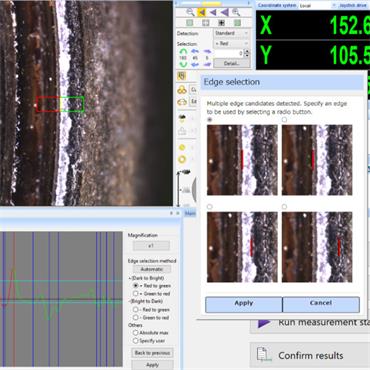370x370 pixels.
Task: Click the lower green 180 rotation arc
Action: [x=183, y=64]
